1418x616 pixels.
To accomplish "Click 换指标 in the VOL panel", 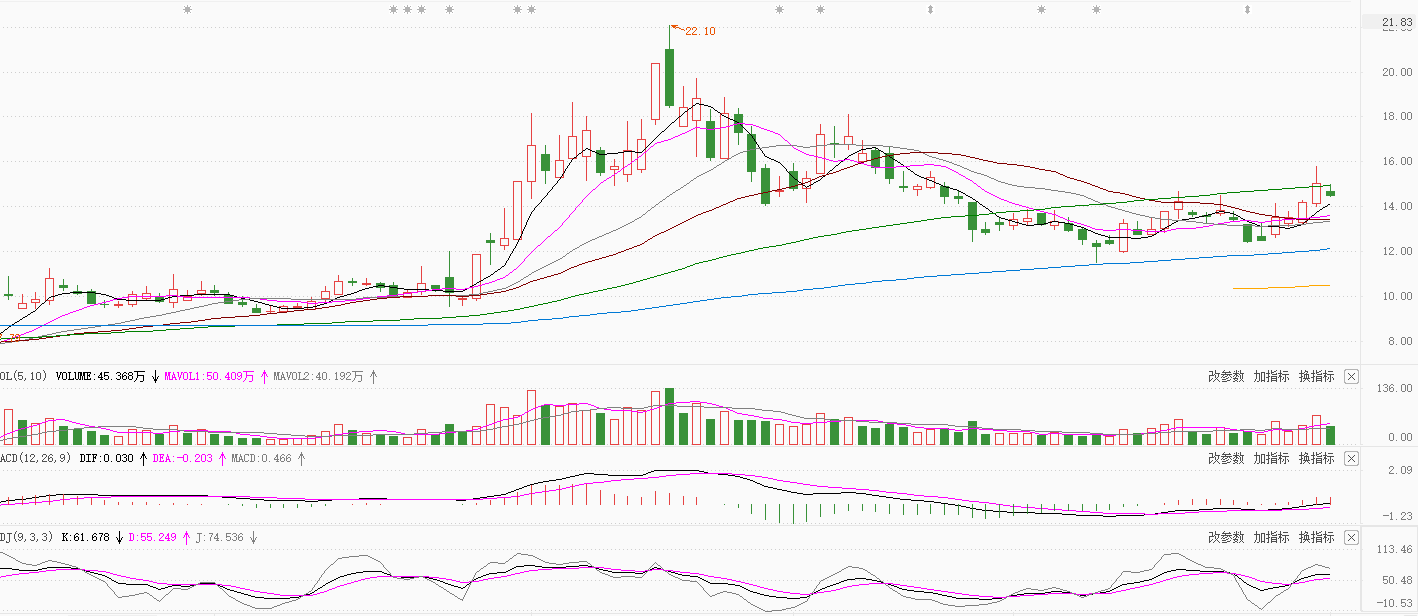I will pos(1317,377).
